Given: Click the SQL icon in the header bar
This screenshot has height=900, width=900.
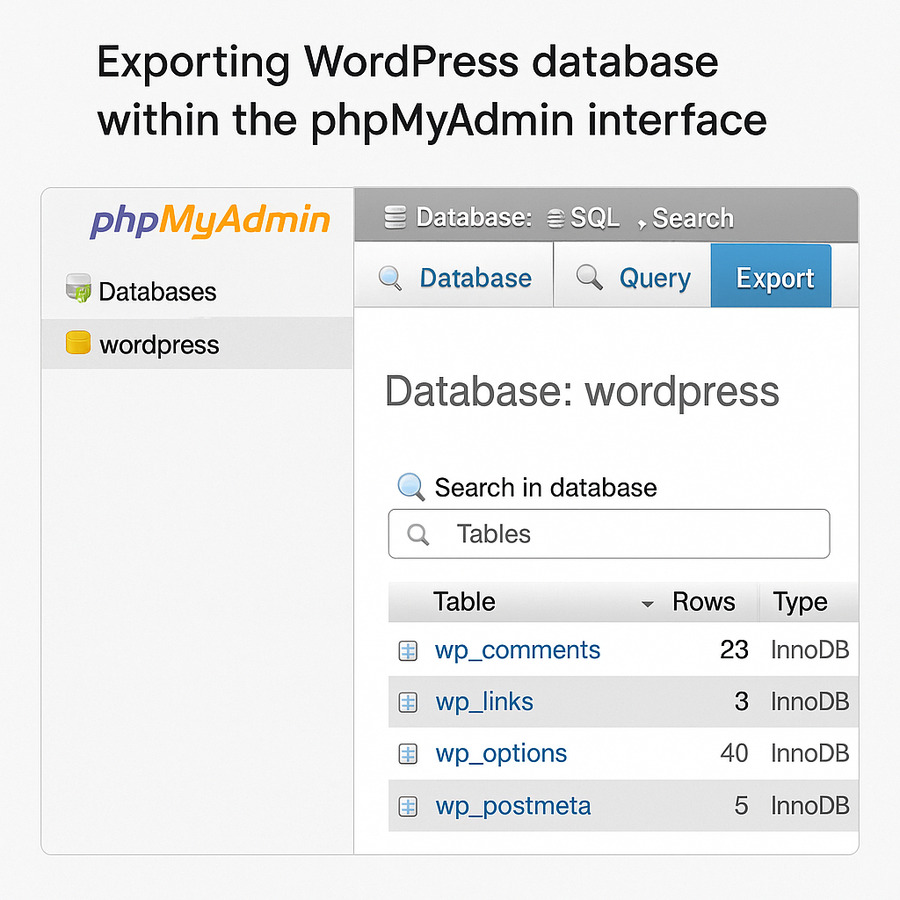Looking at the screenshot, I should 555,218.
